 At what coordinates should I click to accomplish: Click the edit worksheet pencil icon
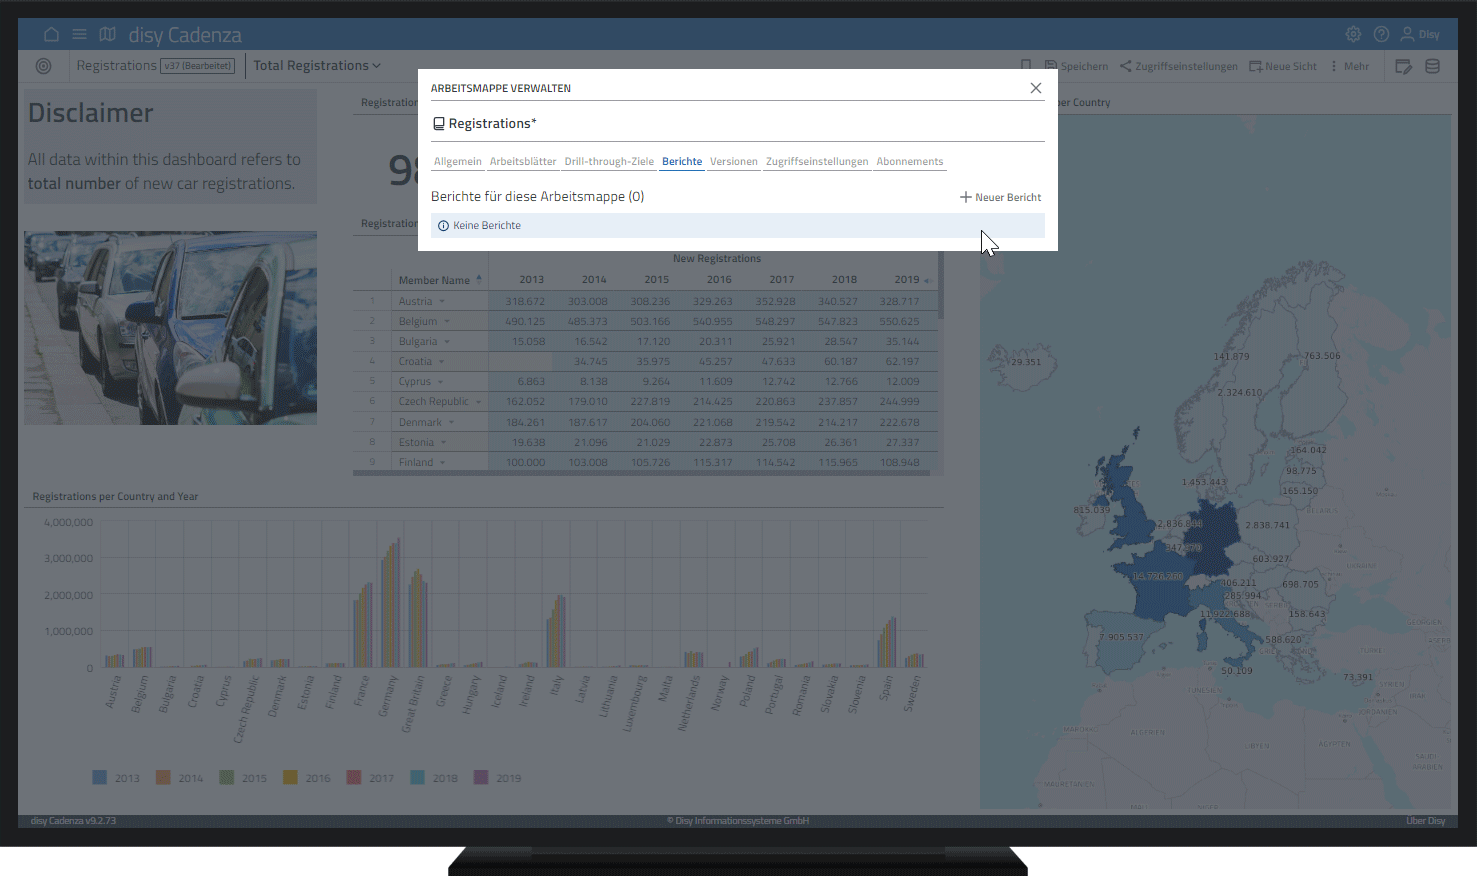(1403, 66)
